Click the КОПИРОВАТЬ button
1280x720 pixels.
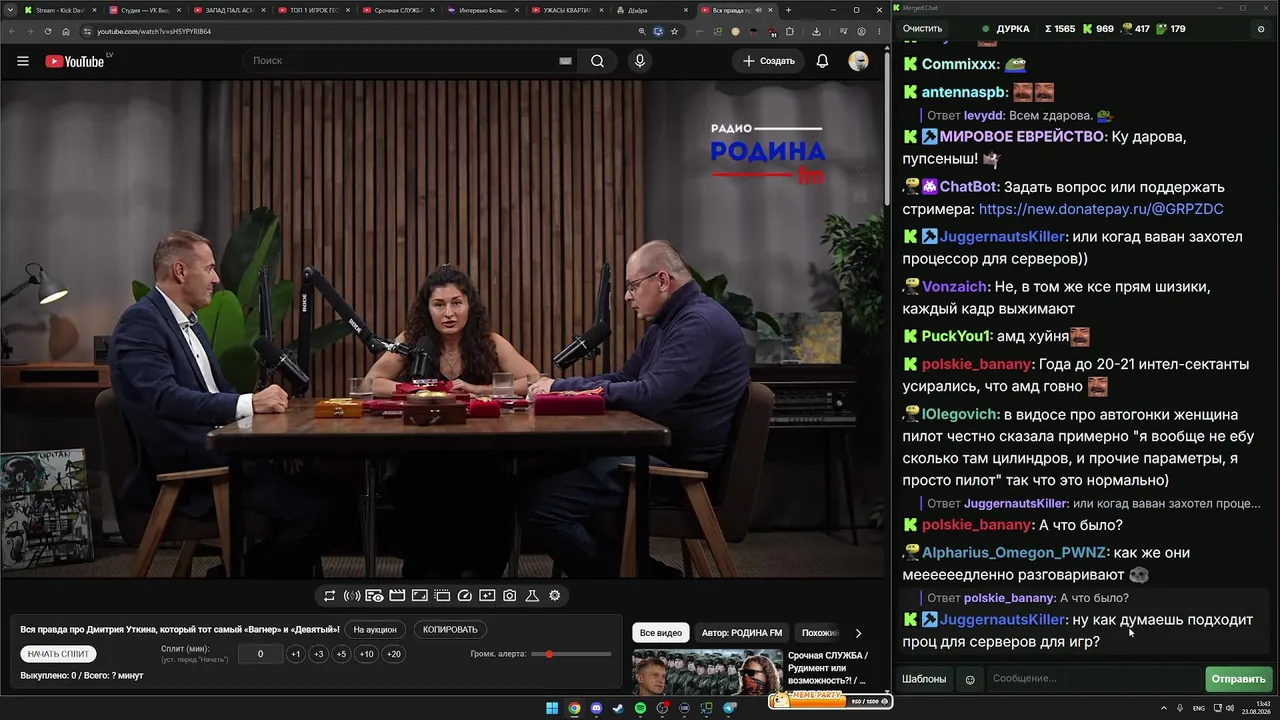coord(450,630)
